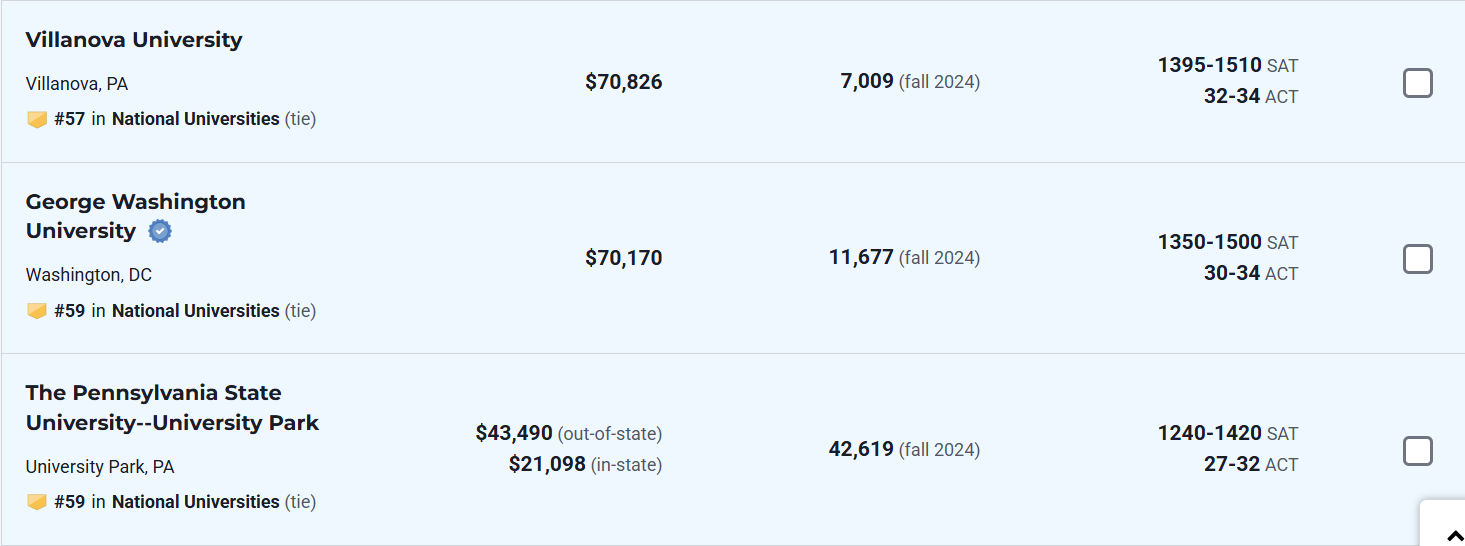1465x546 pixels.
Task: Click George Washington University's #59 rank badge icon
Action: [x=37, y=311]
